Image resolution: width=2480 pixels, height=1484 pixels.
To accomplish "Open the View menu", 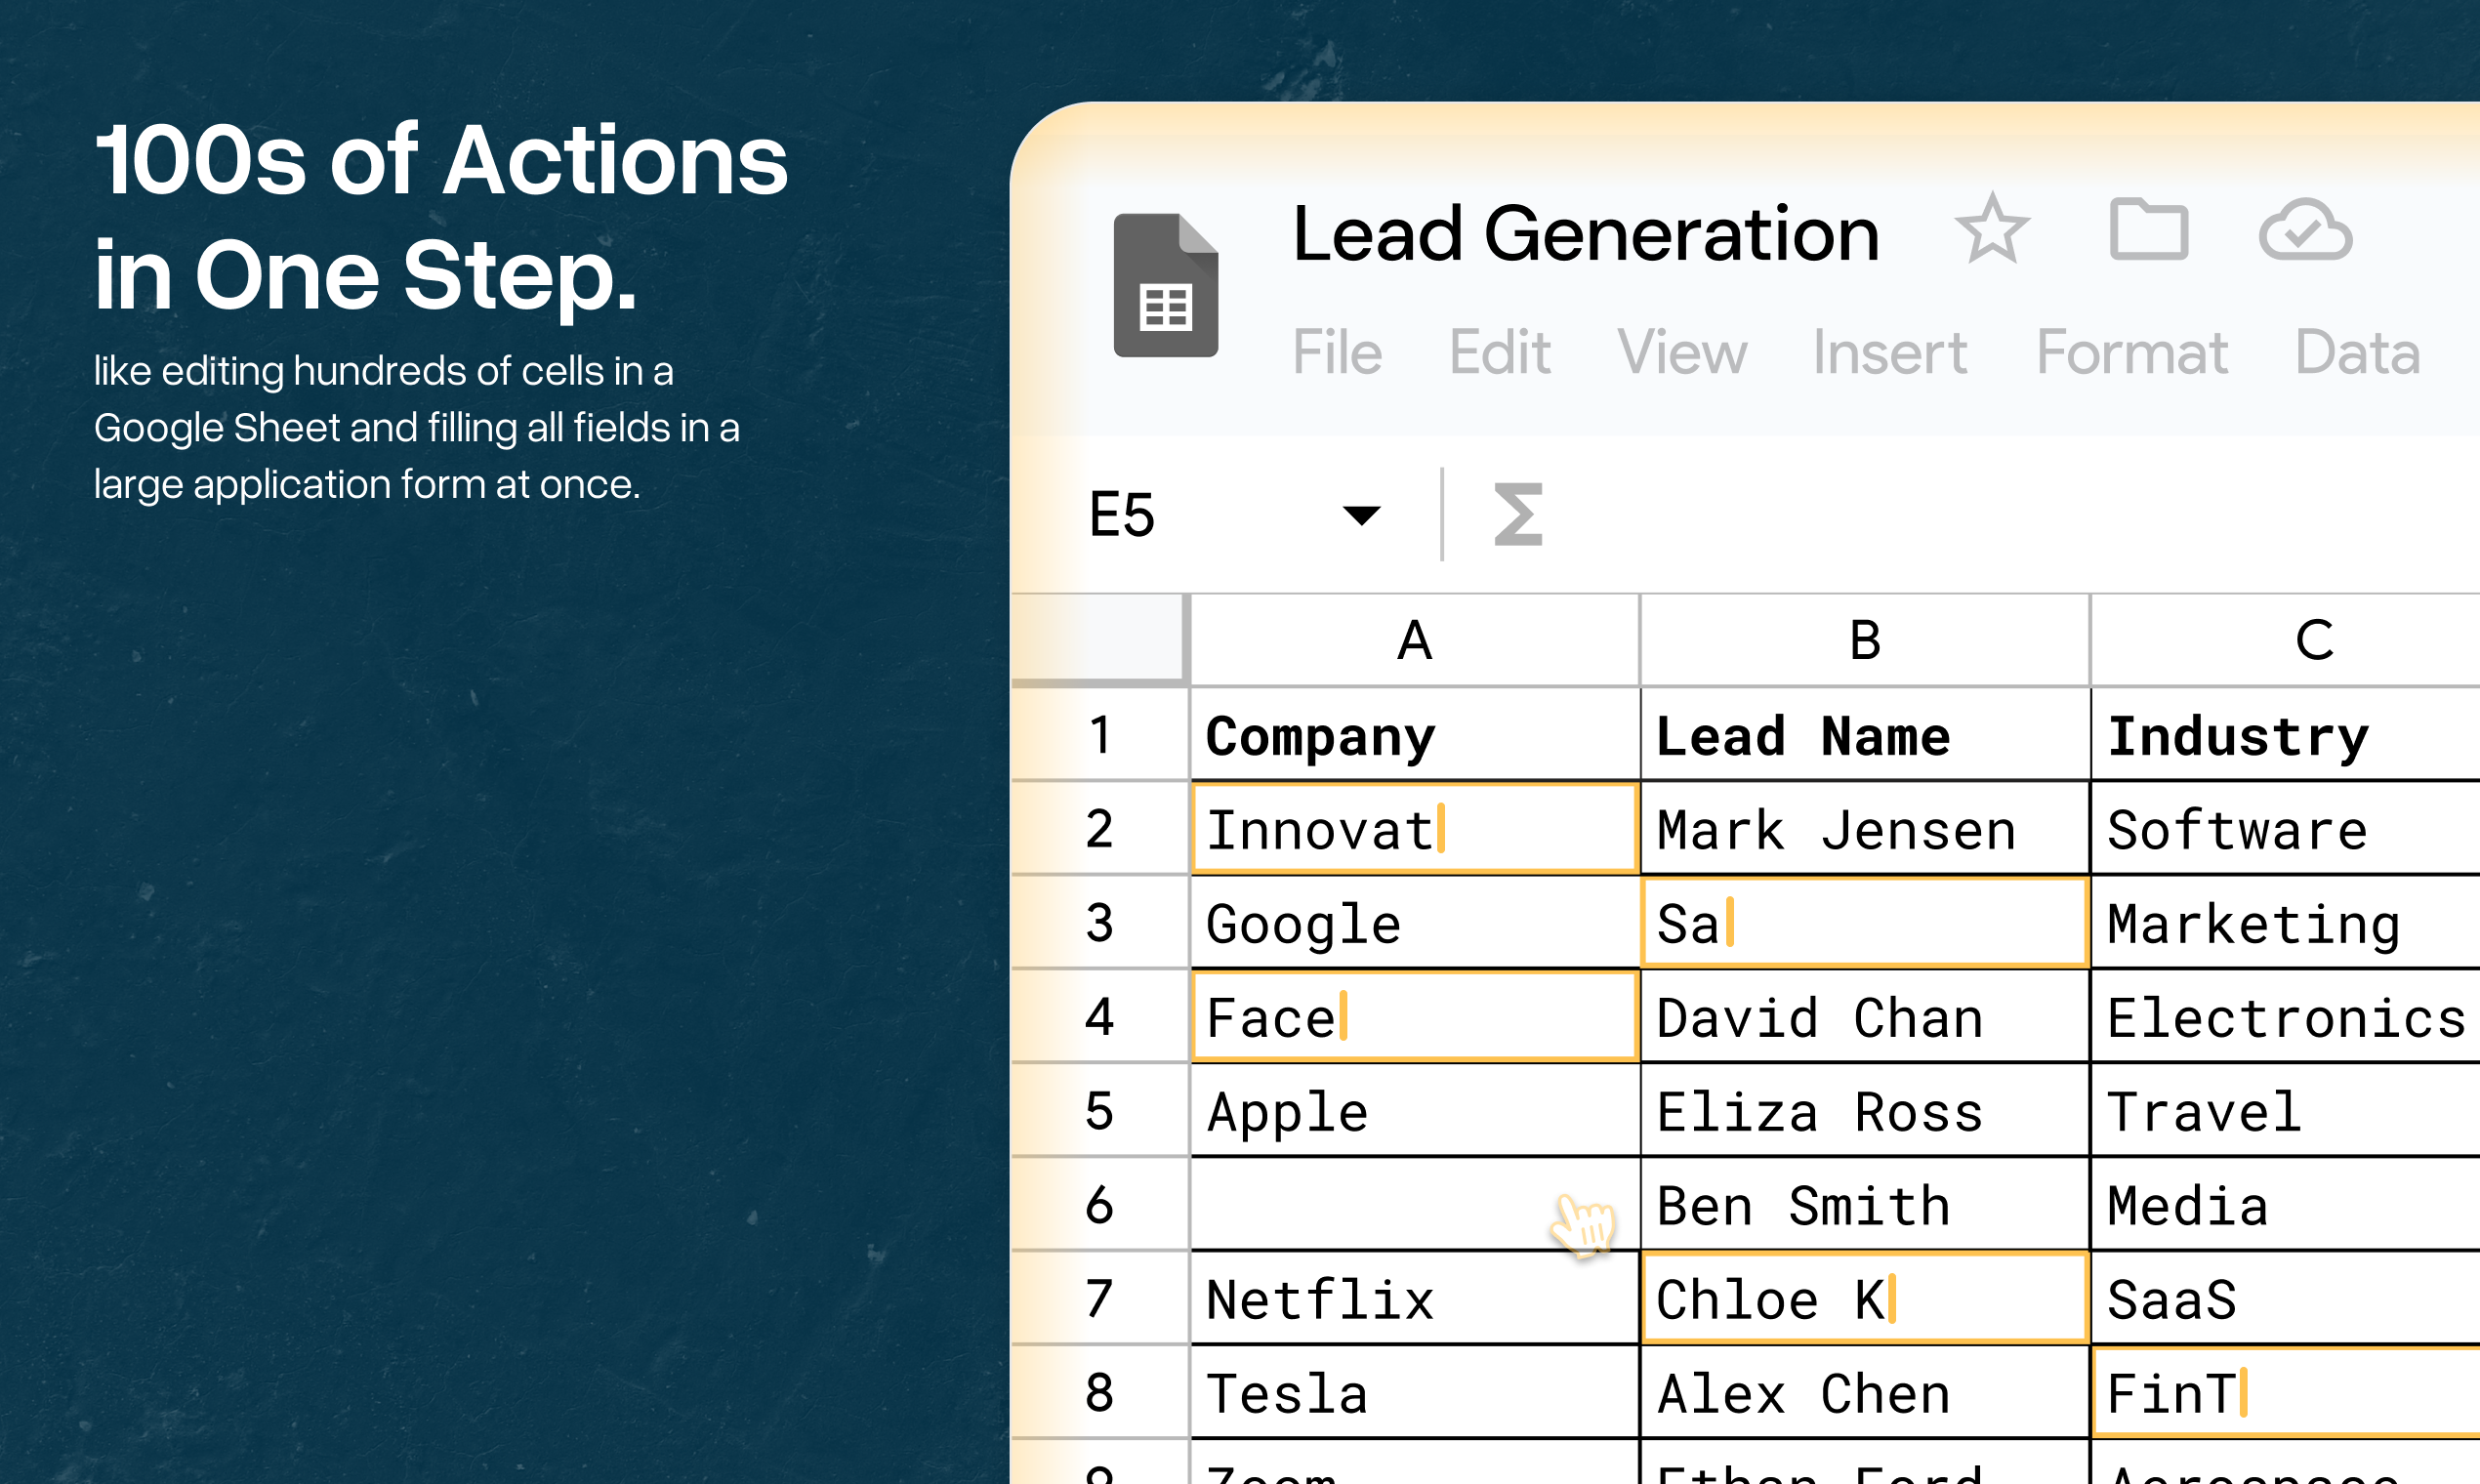I will (x=1682, y=352).
